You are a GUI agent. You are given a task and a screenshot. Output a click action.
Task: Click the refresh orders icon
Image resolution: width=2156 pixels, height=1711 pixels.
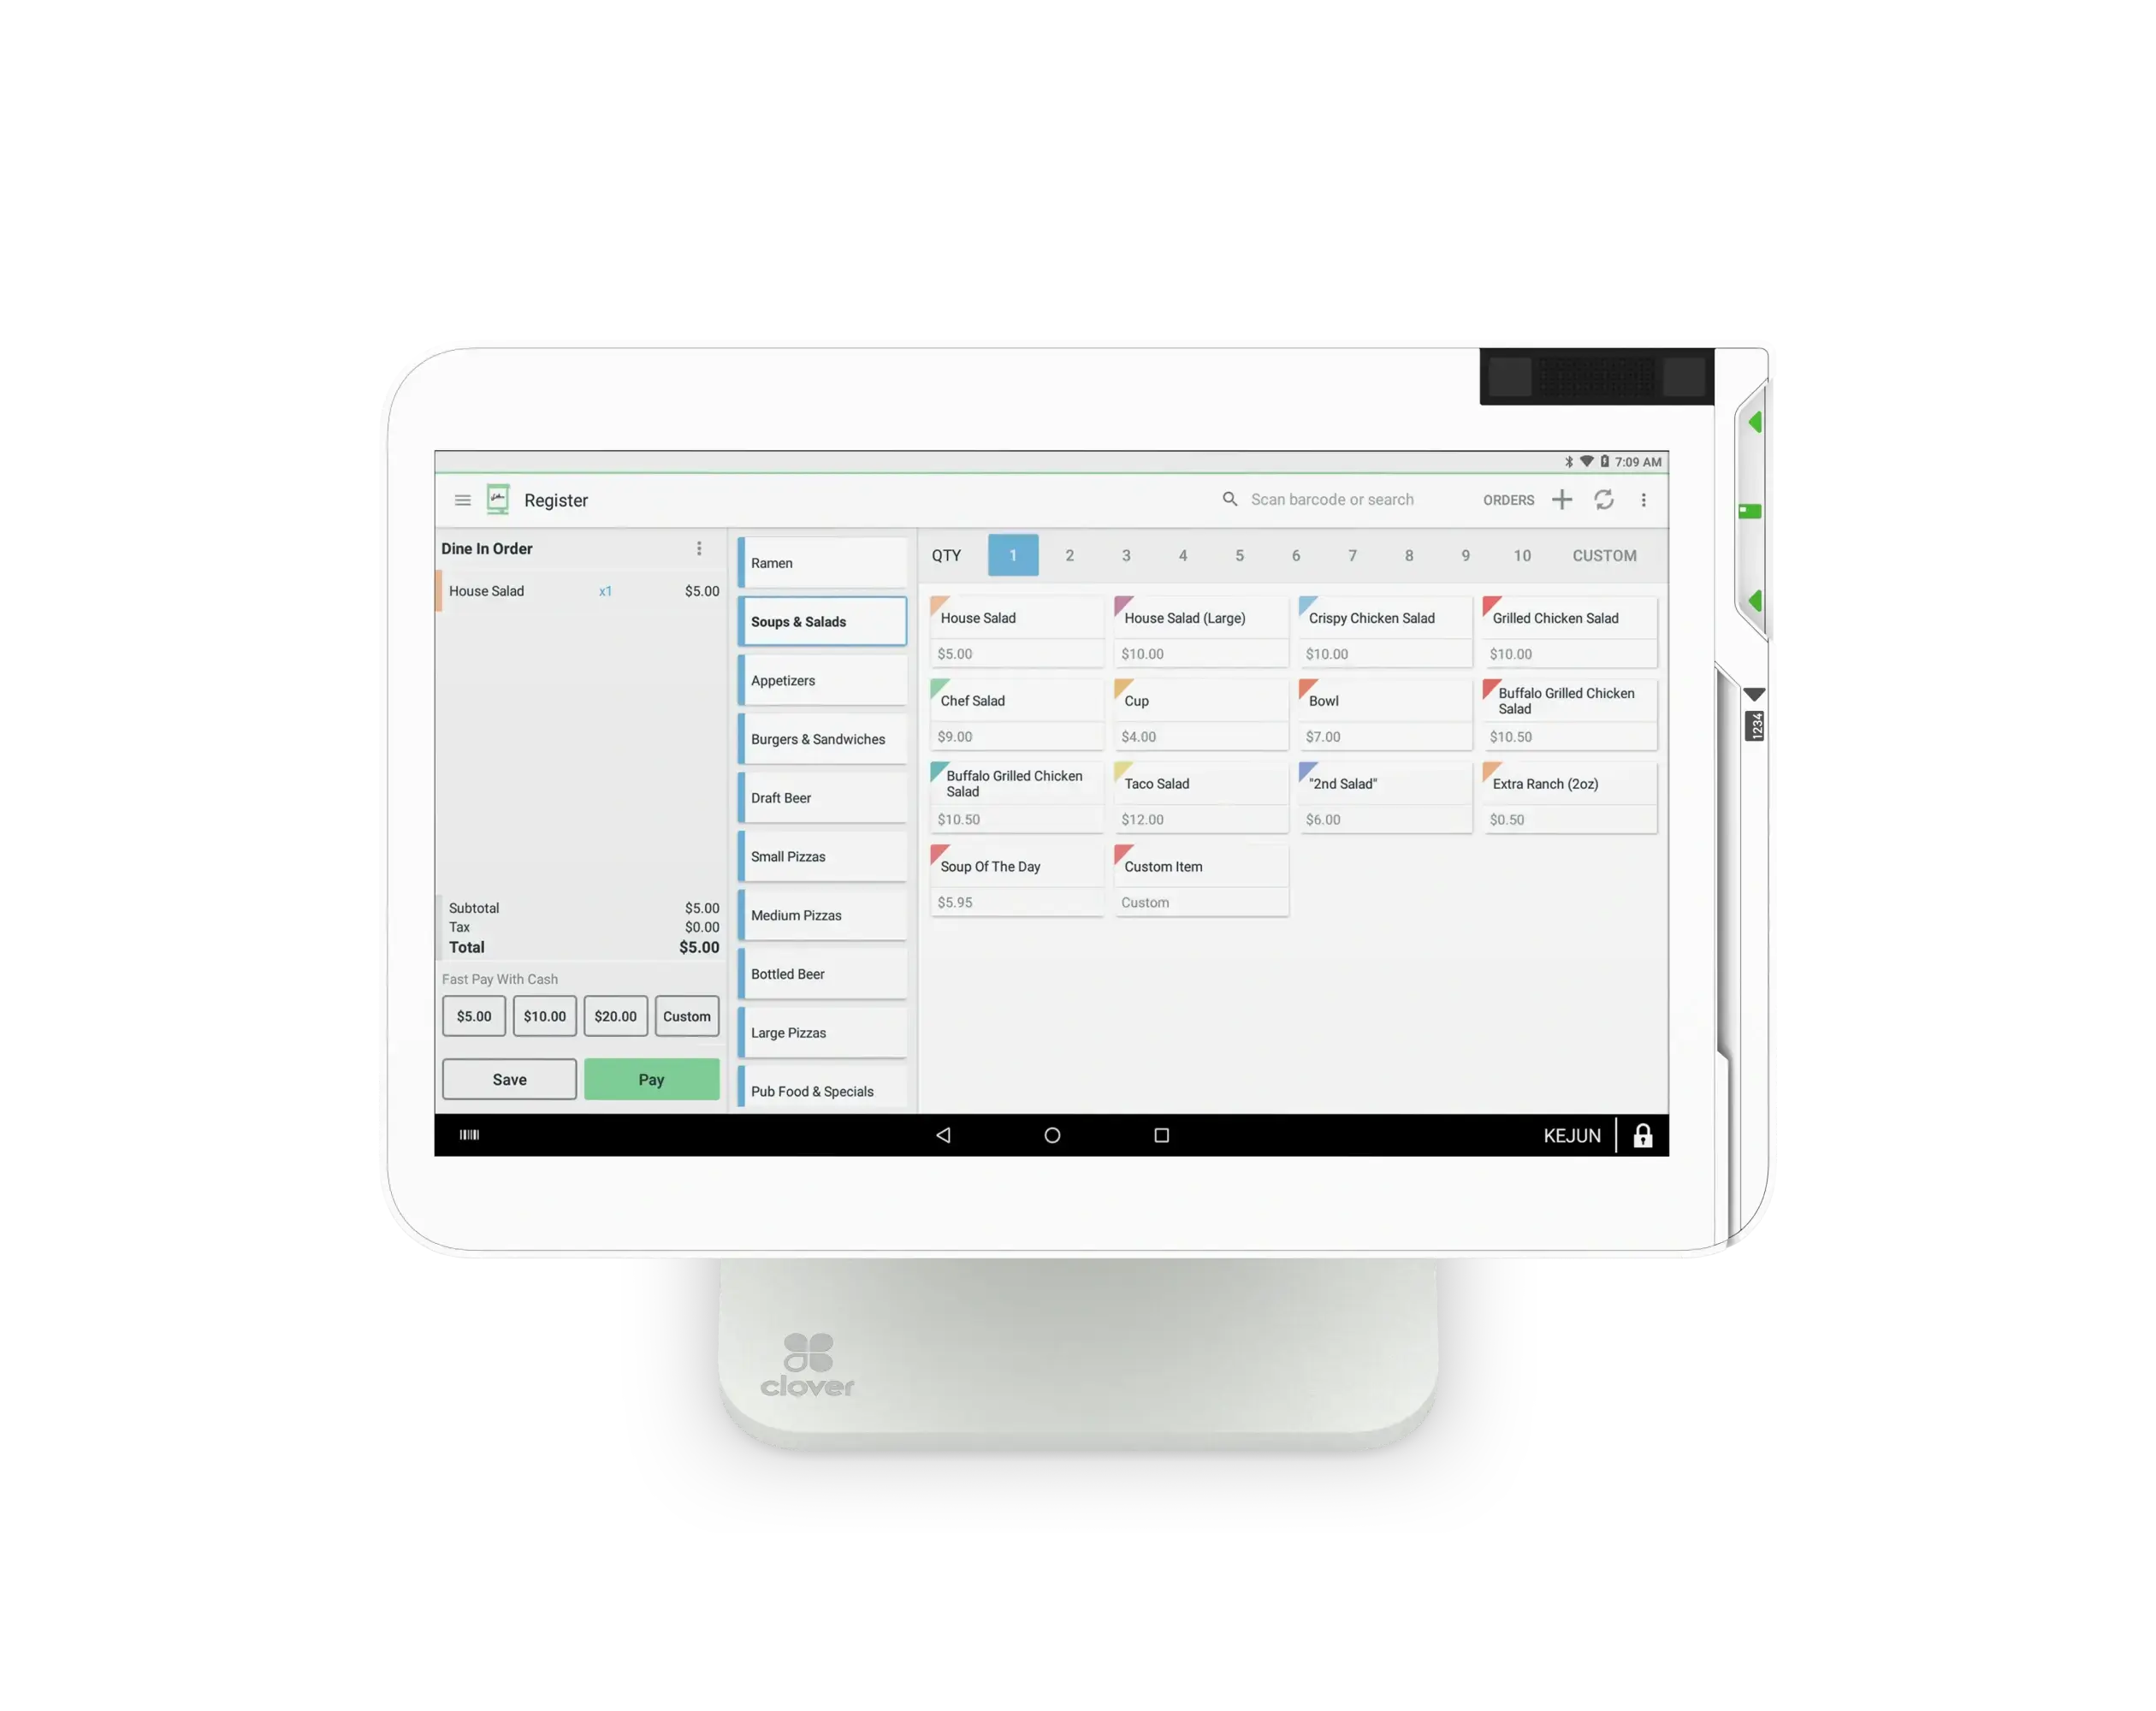click(x=1605, y=499)
